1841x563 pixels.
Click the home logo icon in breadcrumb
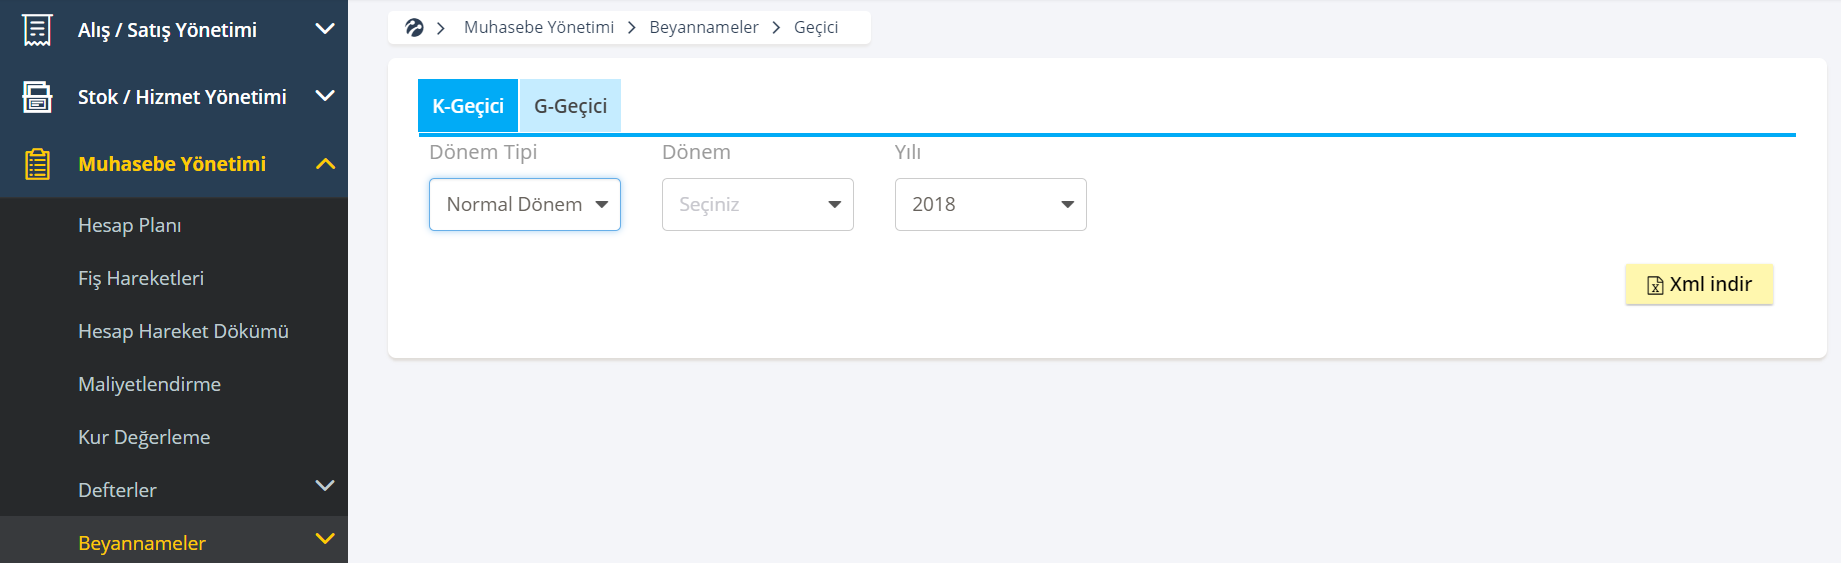(414, 28)
